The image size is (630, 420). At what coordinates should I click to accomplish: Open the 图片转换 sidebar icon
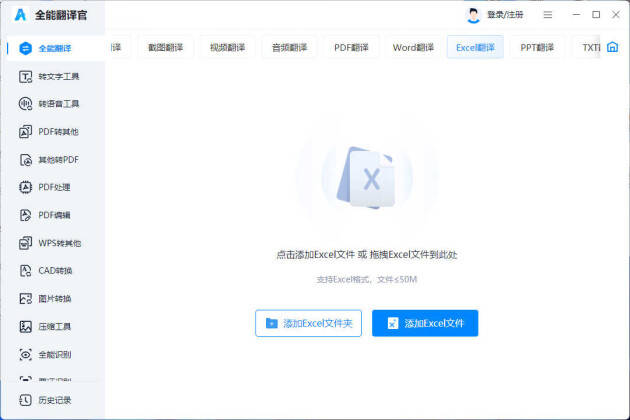coord(26,299)
